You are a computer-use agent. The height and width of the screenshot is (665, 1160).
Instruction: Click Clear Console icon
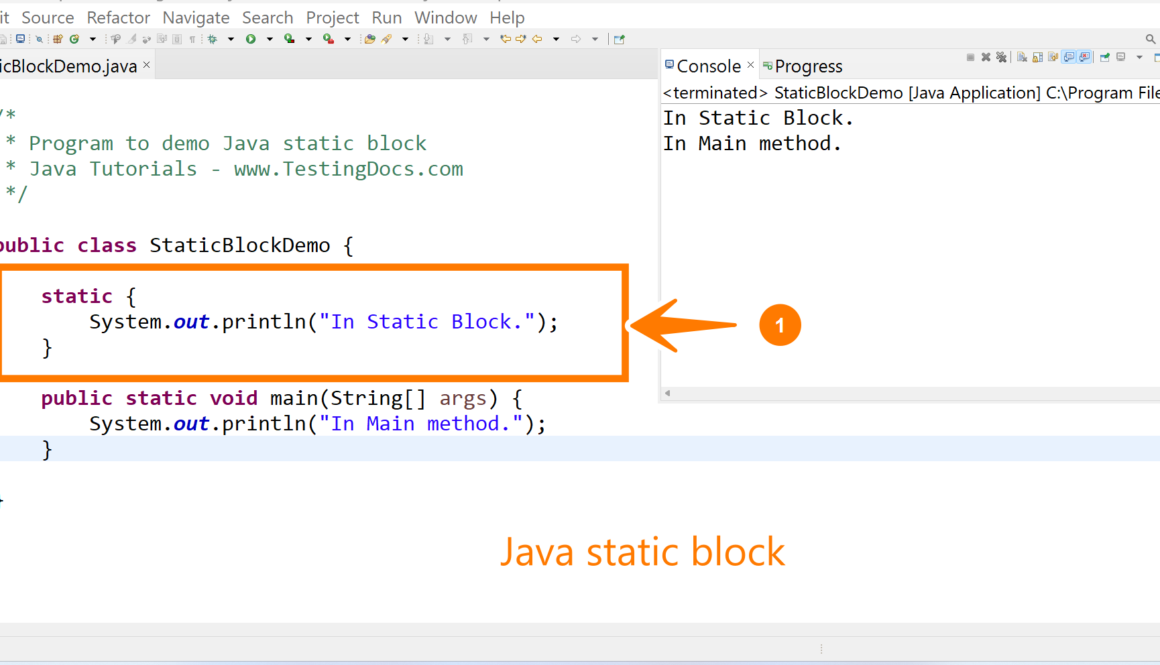pyautogui.click(x=1022, y=58)
